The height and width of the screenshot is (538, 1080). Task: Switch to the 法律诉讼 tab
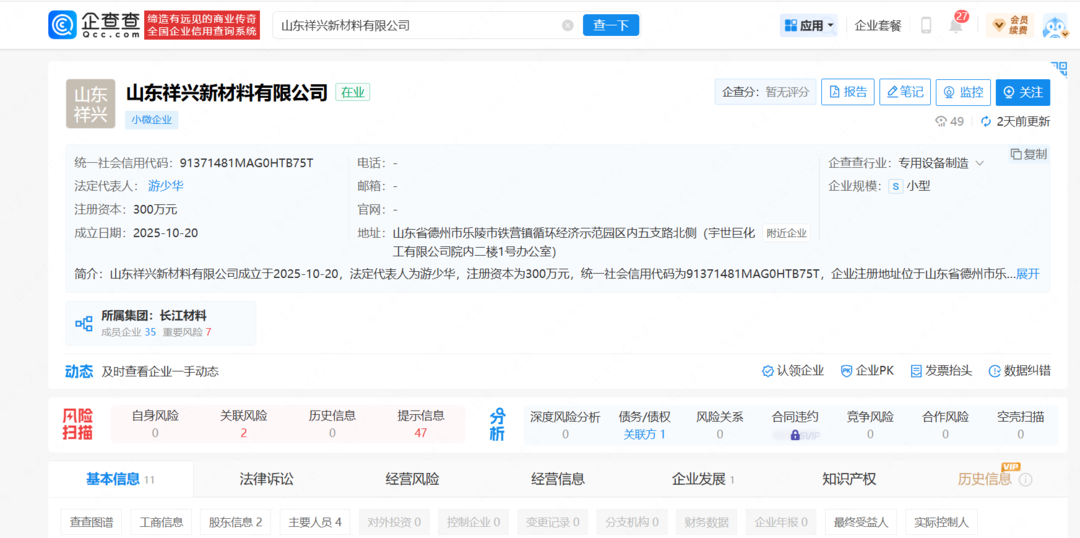(267, 479)
